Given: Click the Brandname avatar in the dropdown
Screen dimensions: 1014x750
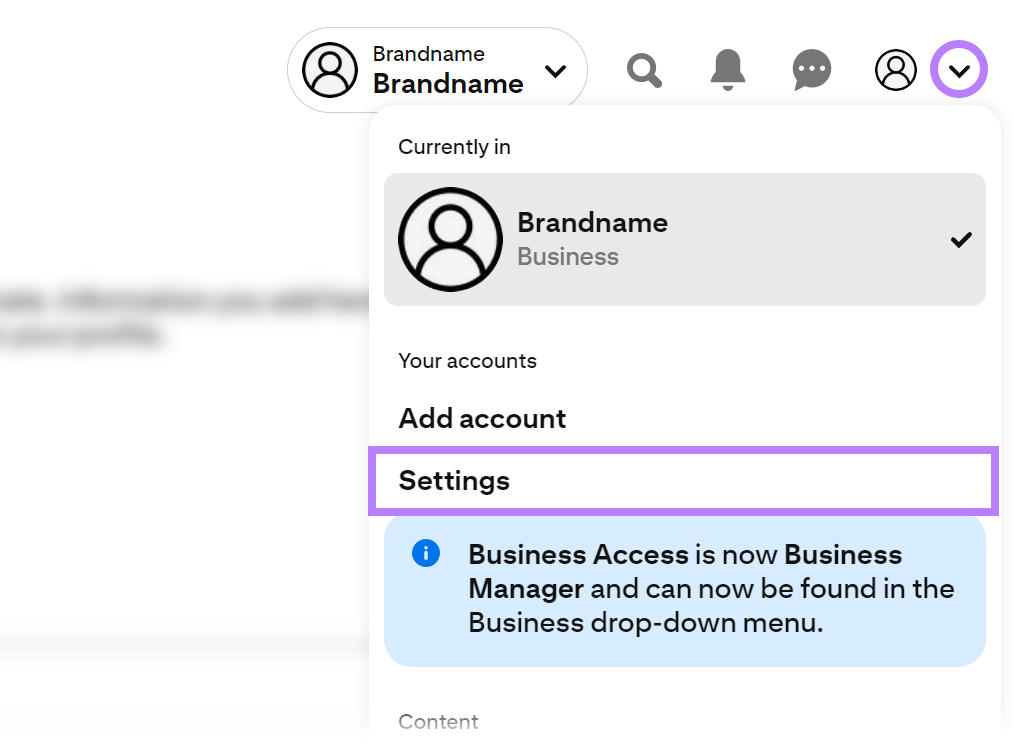Looking at the screenshot, I should (450, 239).
